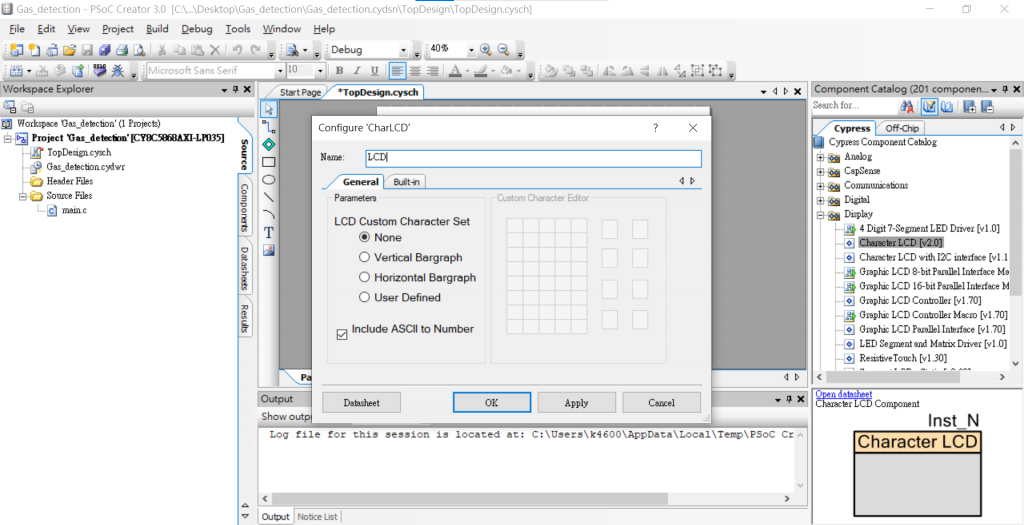The width and height of the screenshot is (1024, 525).
Task: Click the Datasheet button
Action: coord(362,403)
